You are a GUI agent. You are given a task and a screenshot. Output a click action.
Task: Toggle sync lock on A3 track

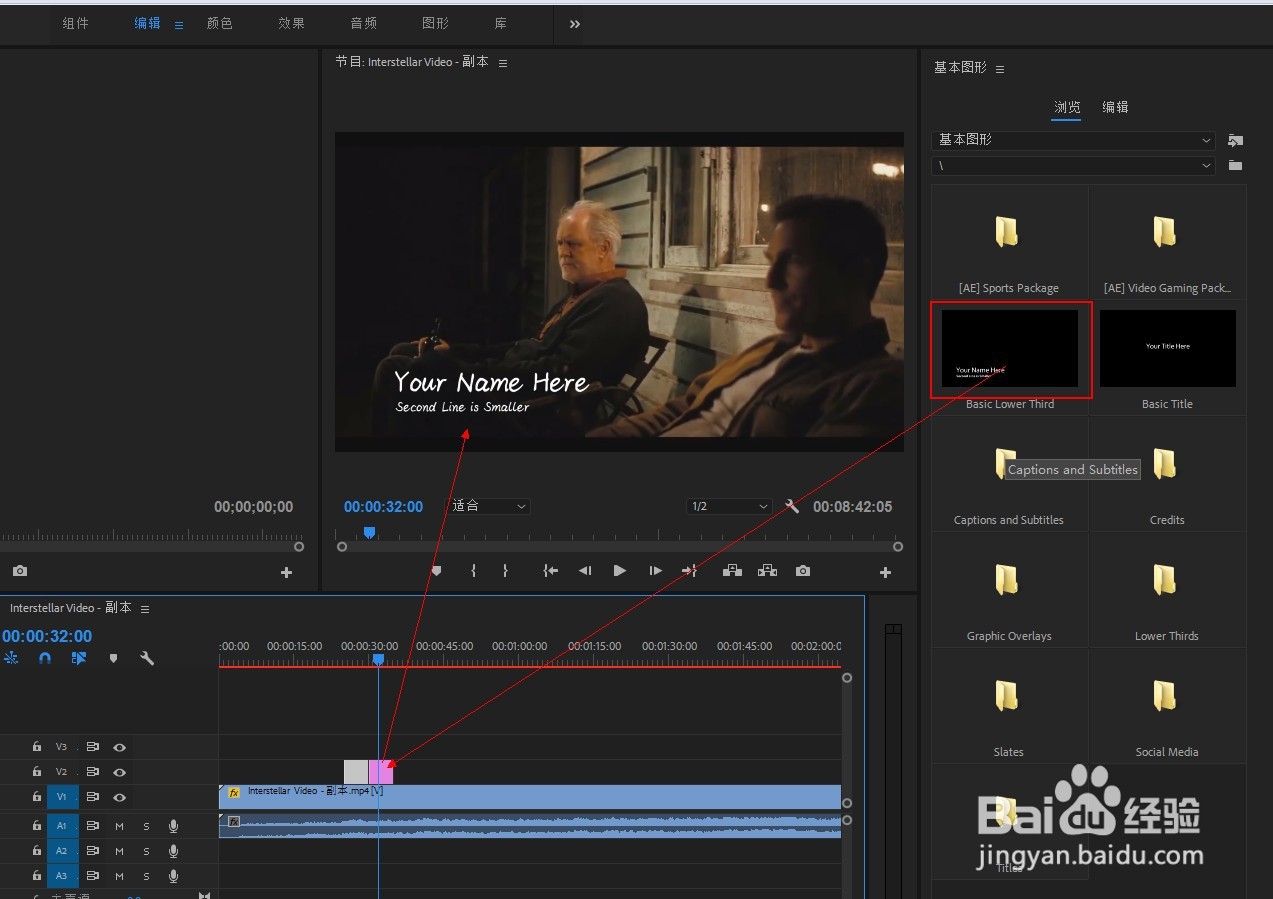pyautogui.click(x=92, y=876)
